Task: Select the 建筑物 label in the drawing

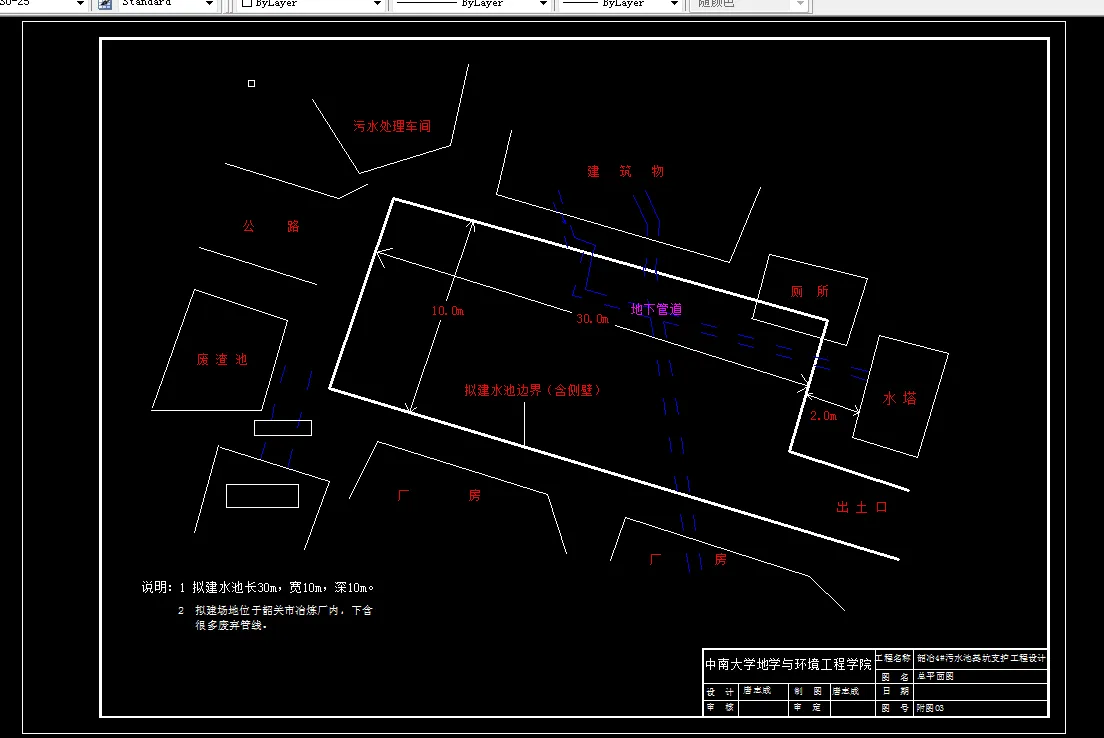Action: click(625, 171)
